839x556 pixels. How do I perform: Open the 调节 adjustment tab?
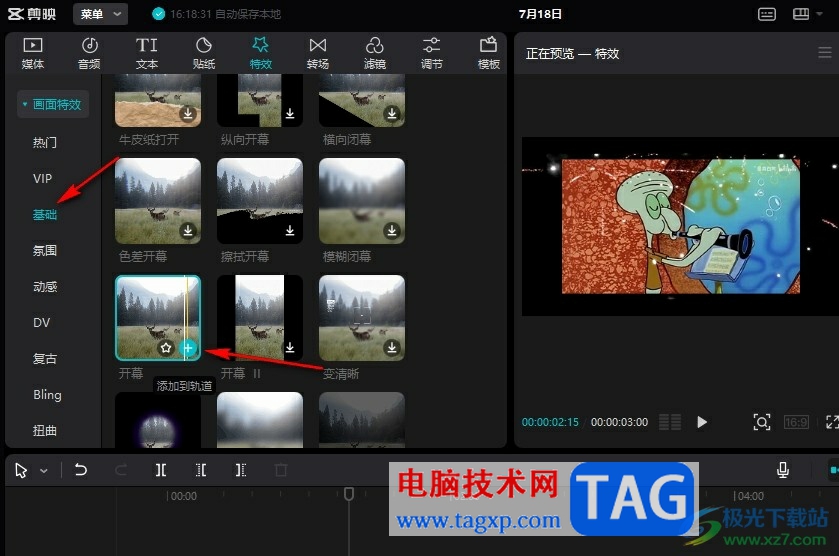[x=431, y=53]
